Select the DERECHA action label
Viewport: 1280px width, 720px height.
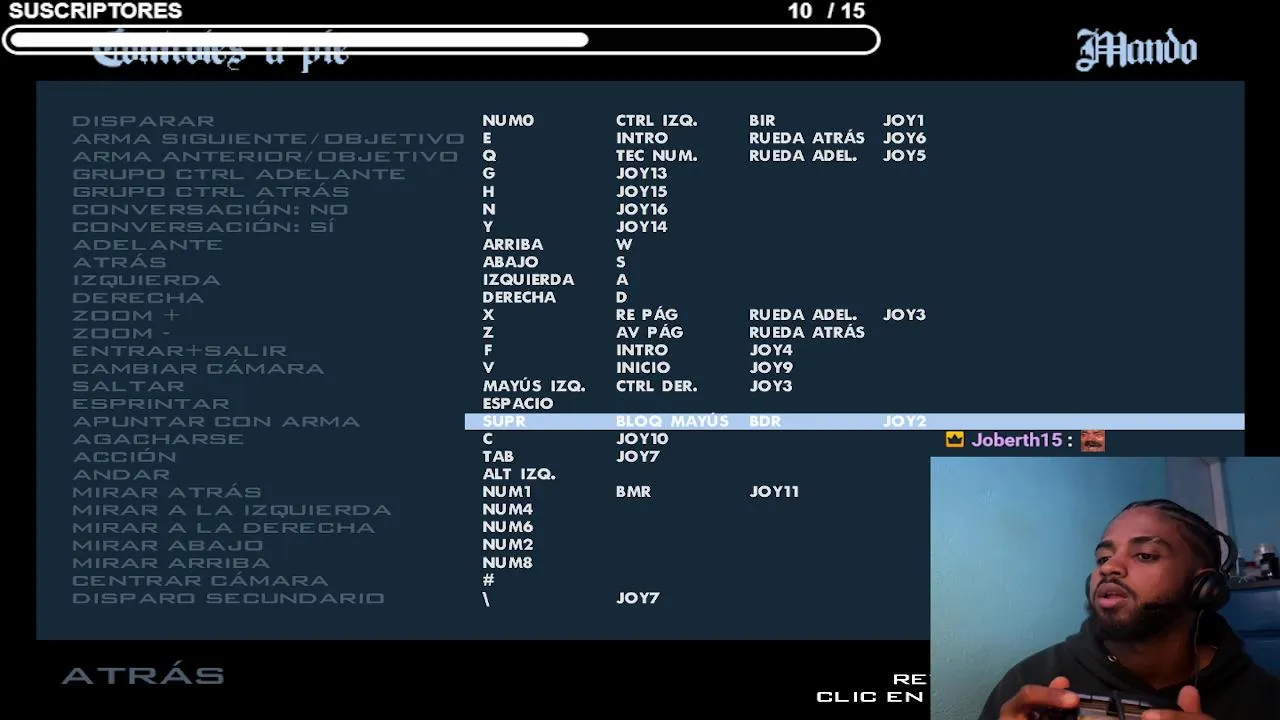pyautogui.click(x=138, y=298)
